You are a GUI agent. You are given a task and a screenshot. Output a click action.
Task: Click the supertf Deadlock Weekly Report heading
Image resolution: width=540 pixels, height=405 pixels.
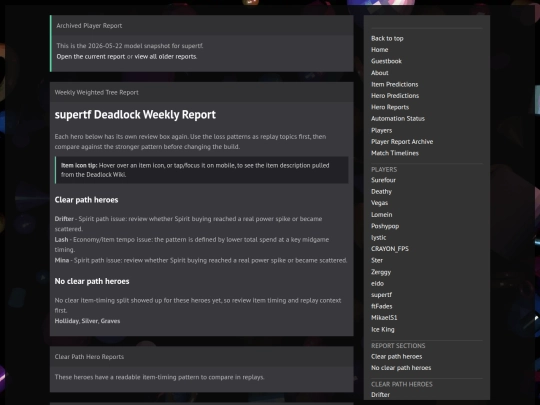pyautogui.click(x=135, y=115)
